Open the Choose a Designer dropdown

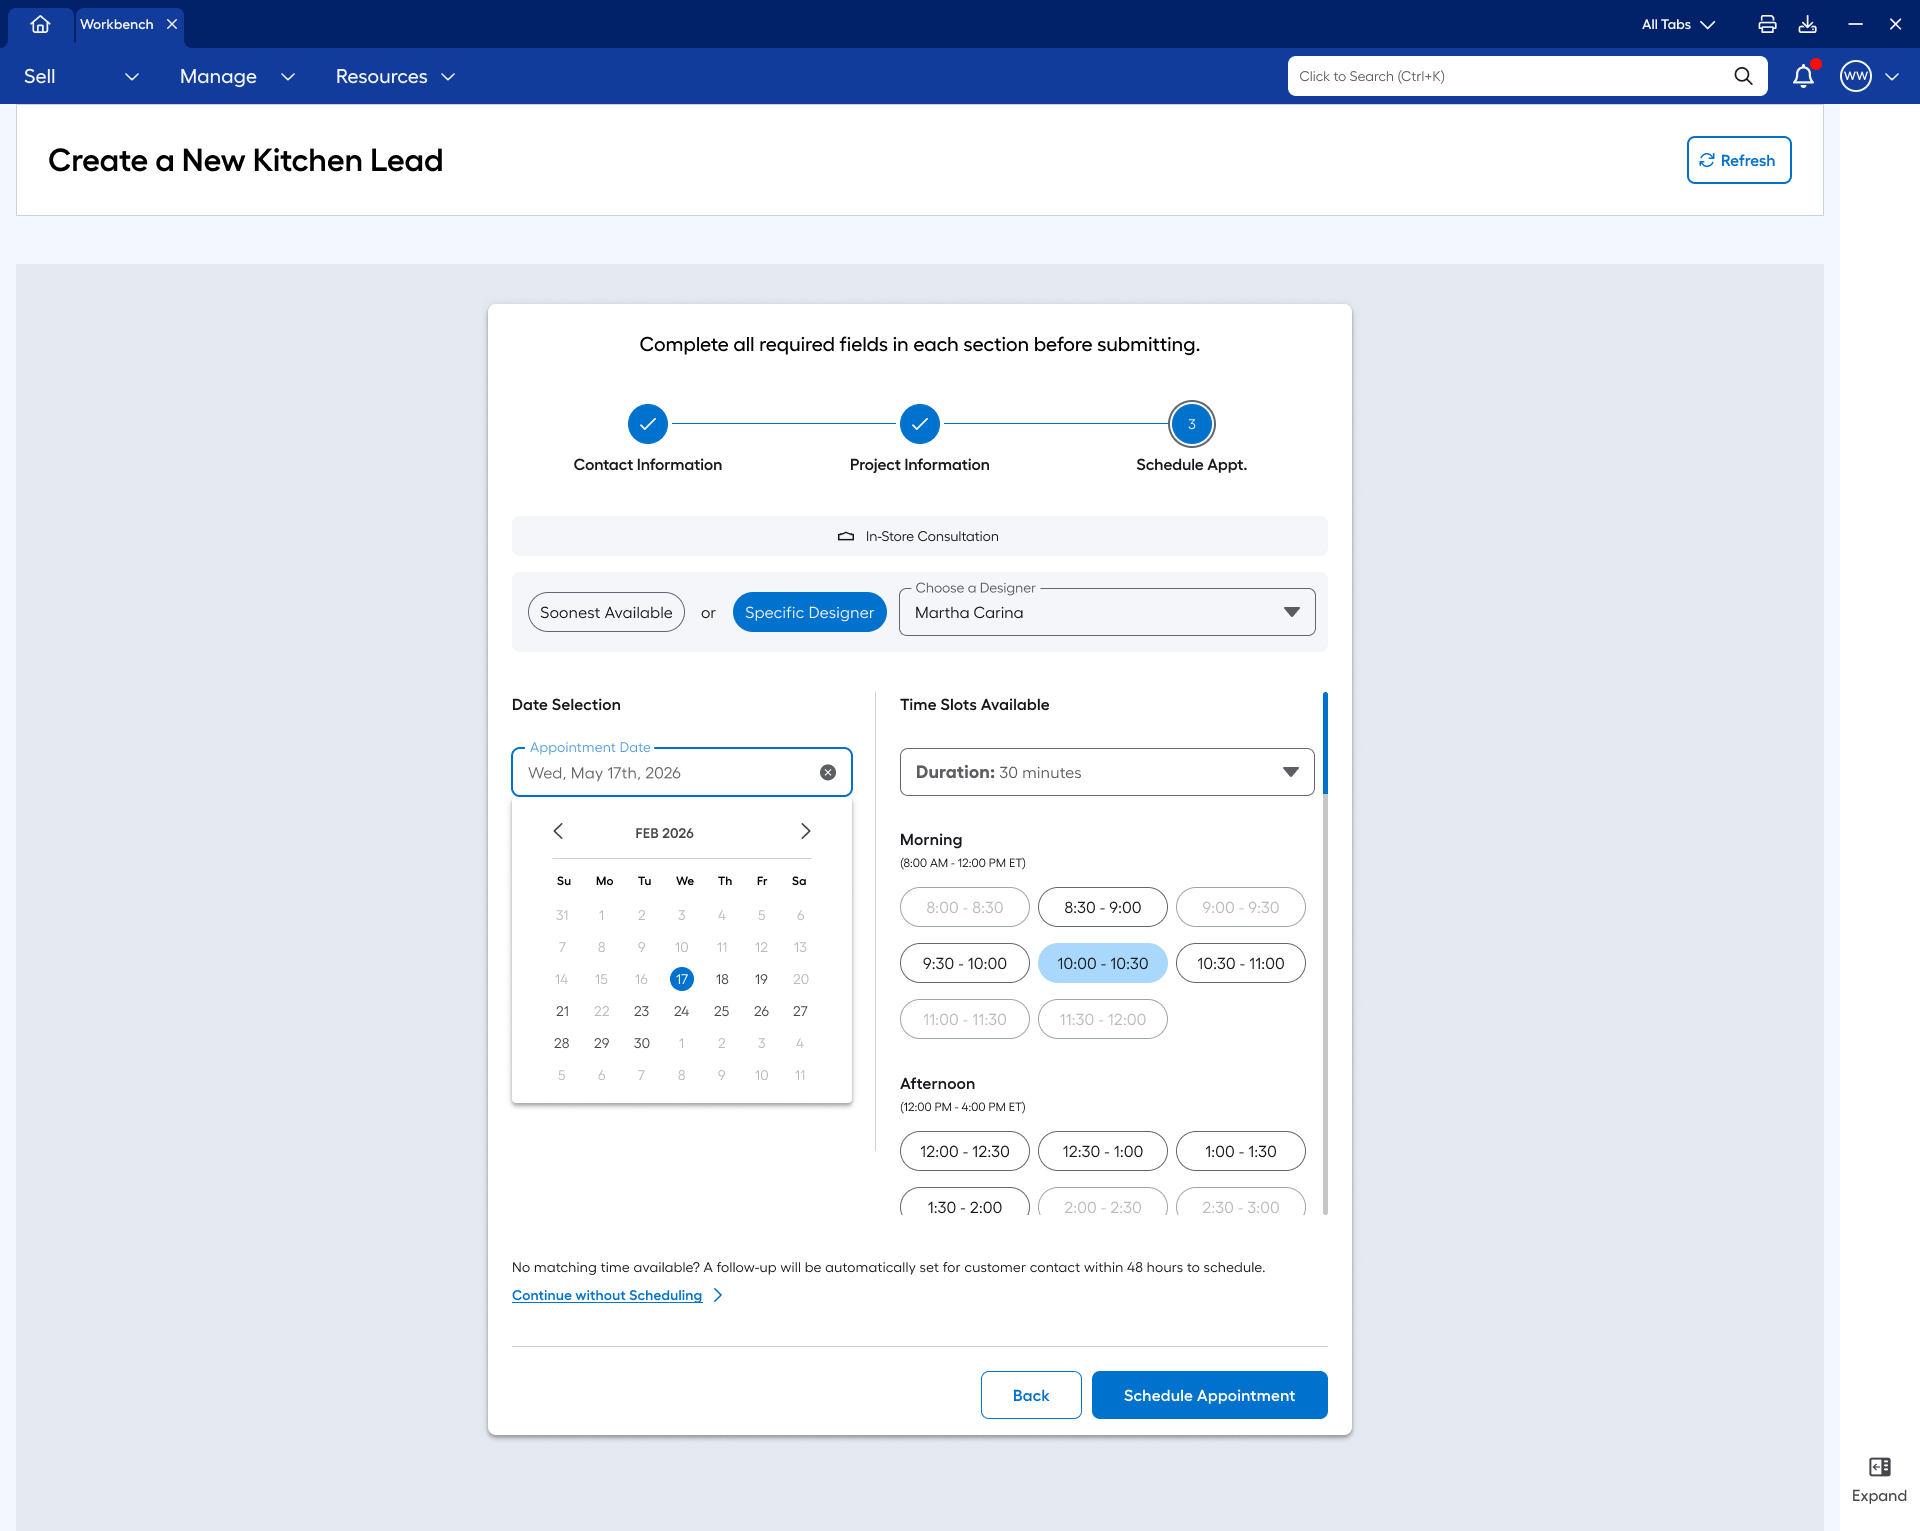(x=1107, y=612)
